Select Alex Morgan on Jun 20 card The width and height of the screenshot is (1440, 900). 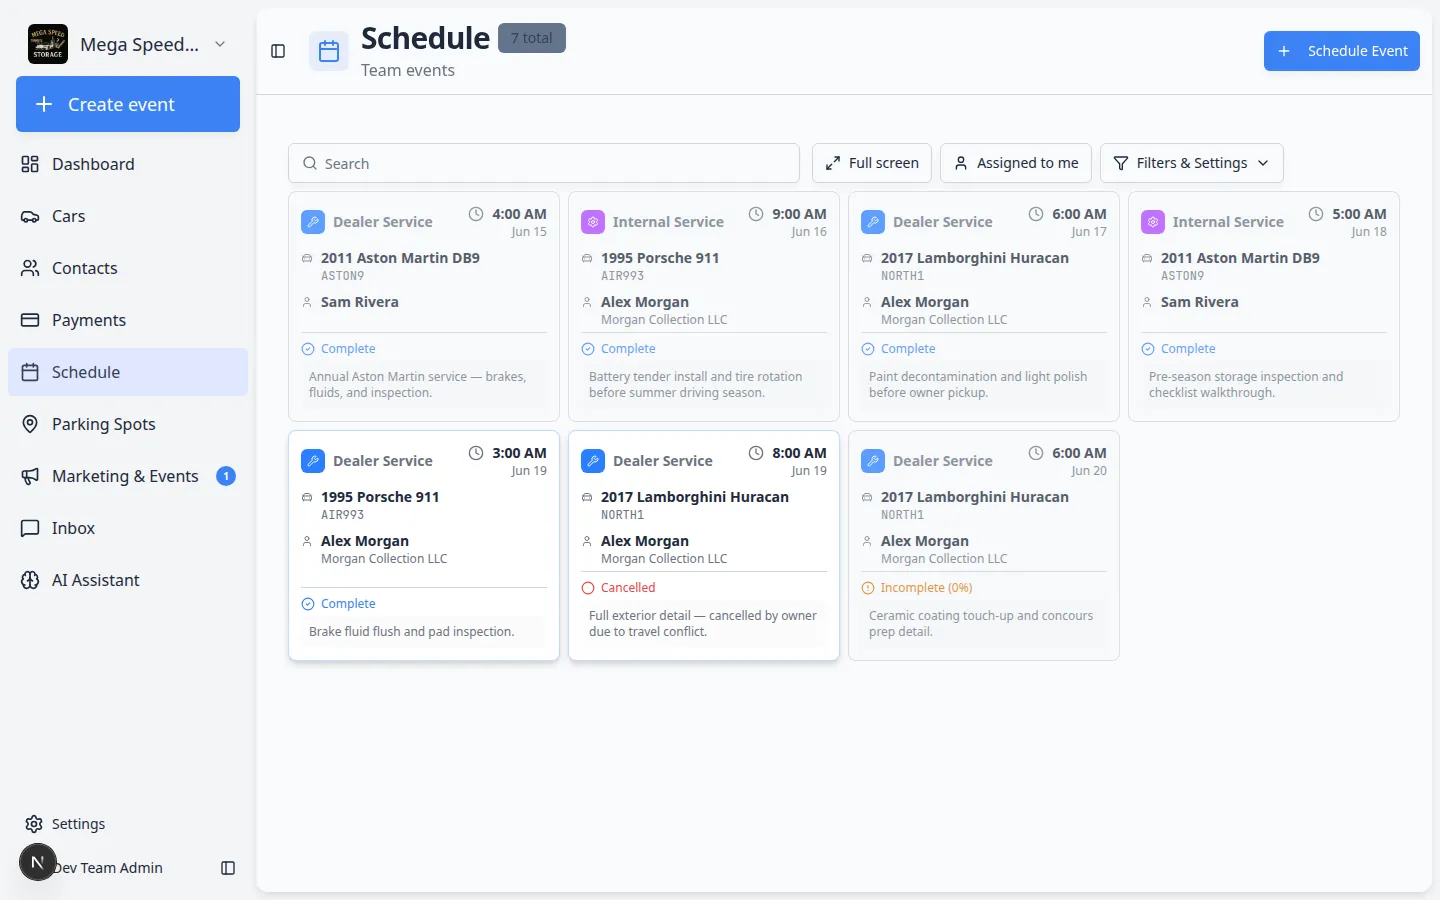pos(925,541)
